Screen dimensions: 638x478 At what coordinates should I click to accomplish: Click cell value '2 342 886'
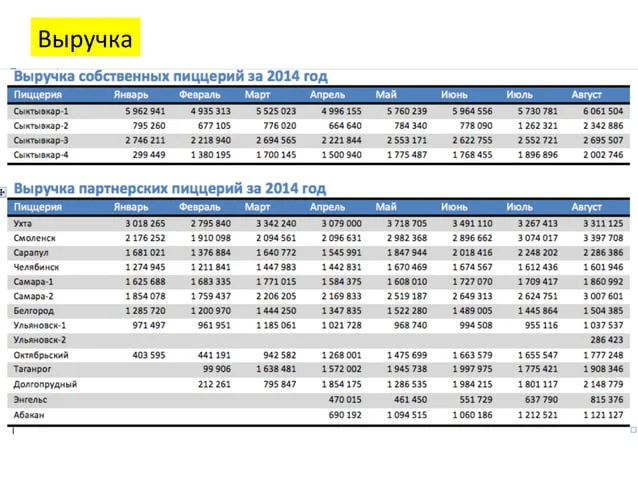click(x=603, y=126)
